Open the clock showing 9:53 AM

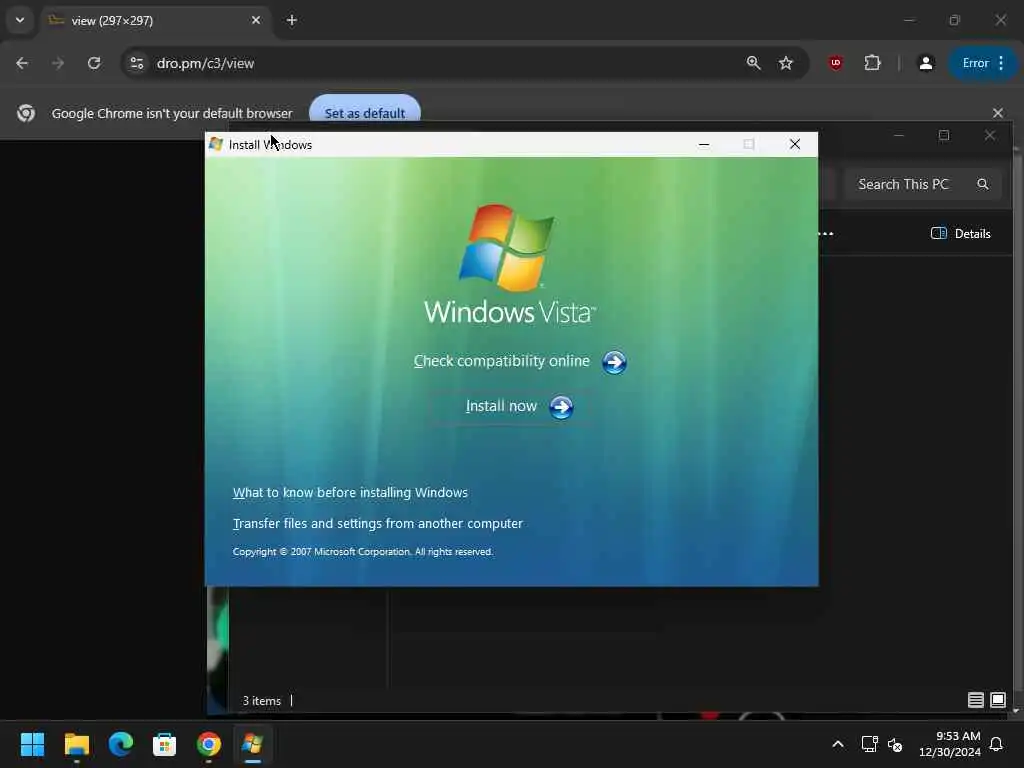click(950, 744)
